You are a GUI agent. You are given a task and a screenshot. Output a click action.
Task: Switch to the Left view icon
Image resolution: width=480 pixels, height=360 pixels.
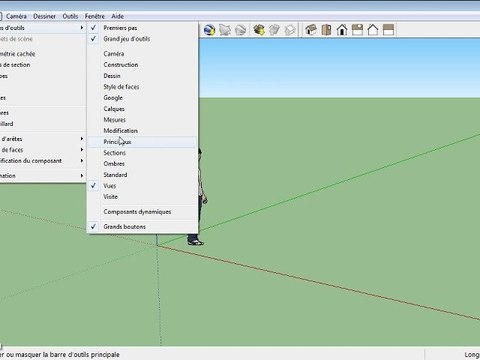[x=389, y=30]
